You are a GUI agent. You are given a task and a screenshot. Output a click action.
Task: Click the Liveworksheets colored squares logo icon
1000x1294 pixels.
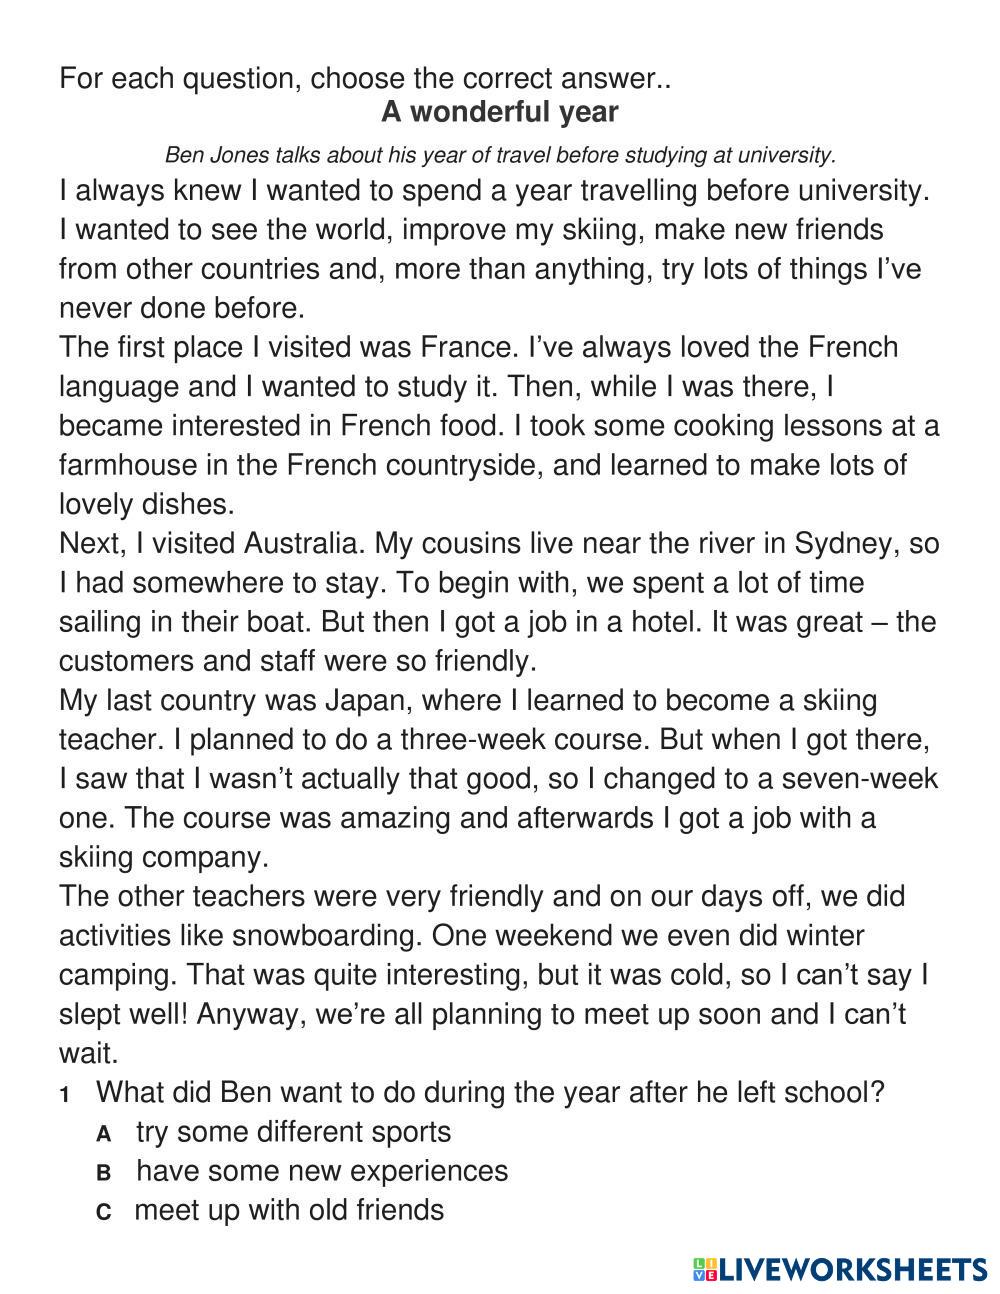(x=705, y=1269)
